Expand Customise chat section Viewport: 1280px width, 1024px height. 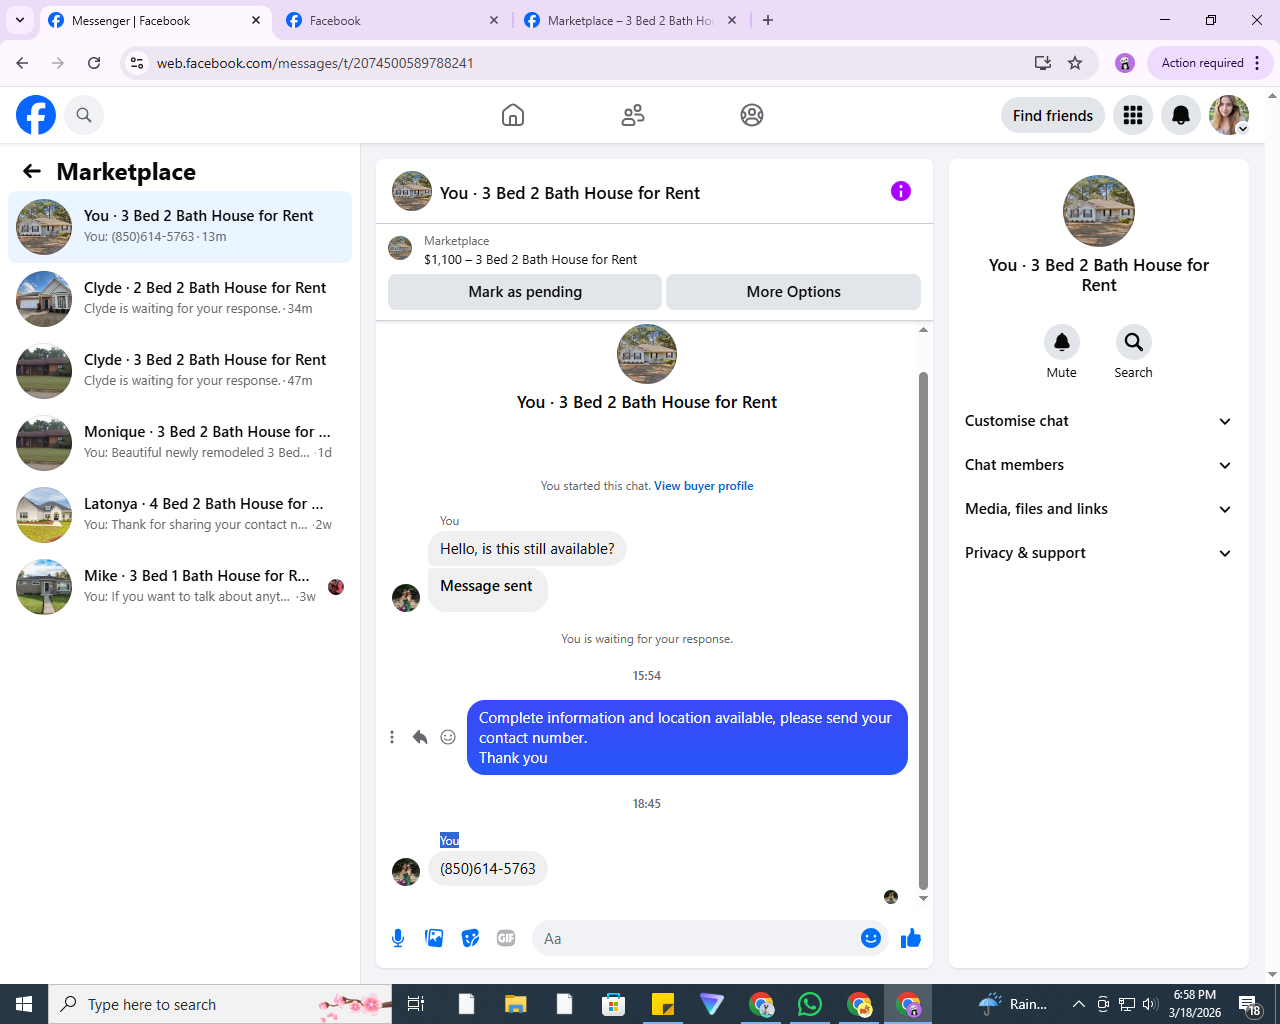pyautogui.click(x=1099, y=421)
